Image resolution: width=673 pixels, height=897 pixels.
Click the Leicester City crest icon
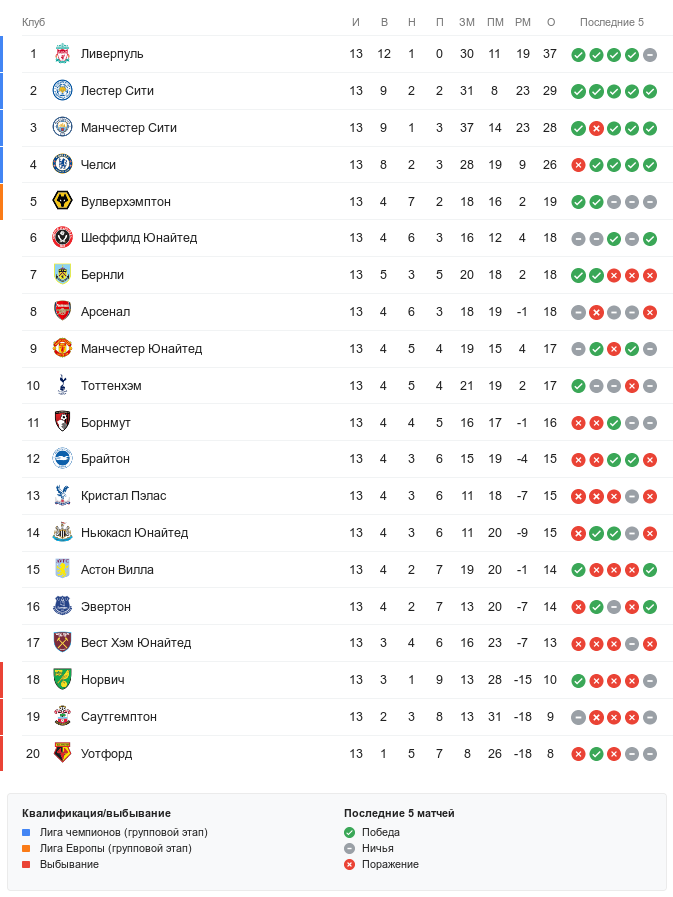[x=62, y=91]
